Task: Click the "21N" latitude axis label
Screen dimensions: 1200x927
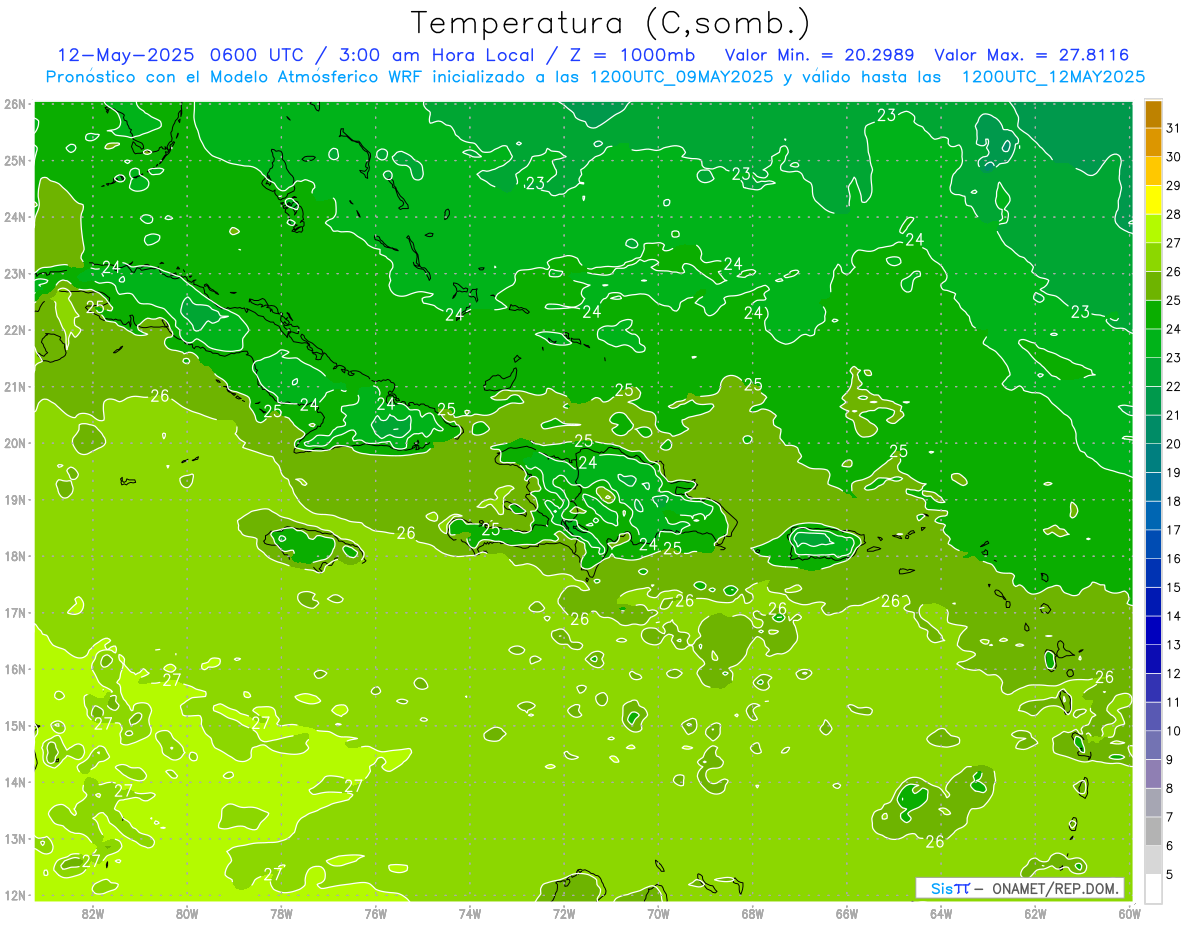Action: pos(14,386)
